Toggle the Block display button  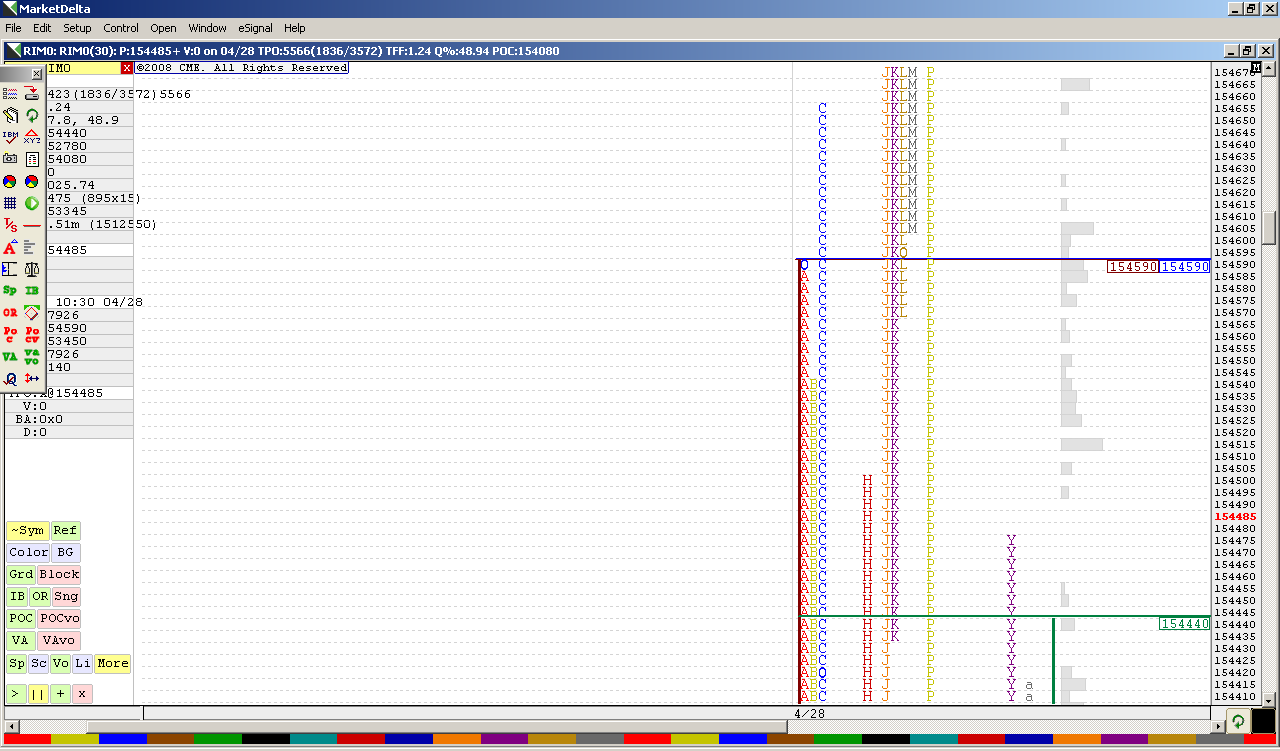point(59,575)
